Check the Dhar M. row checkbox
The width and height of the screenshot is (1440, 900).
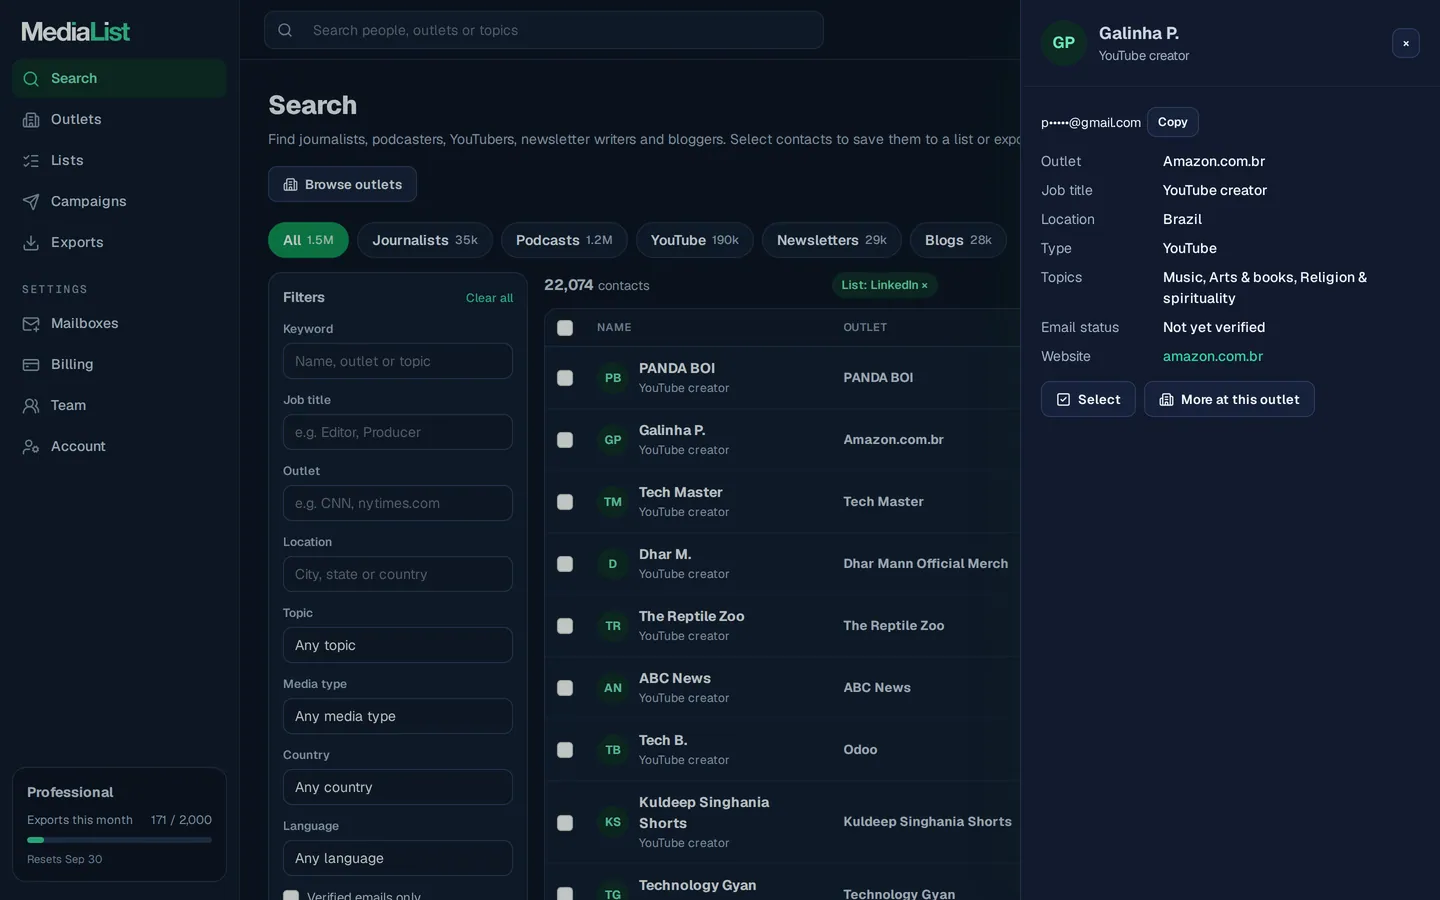(565, 564)
